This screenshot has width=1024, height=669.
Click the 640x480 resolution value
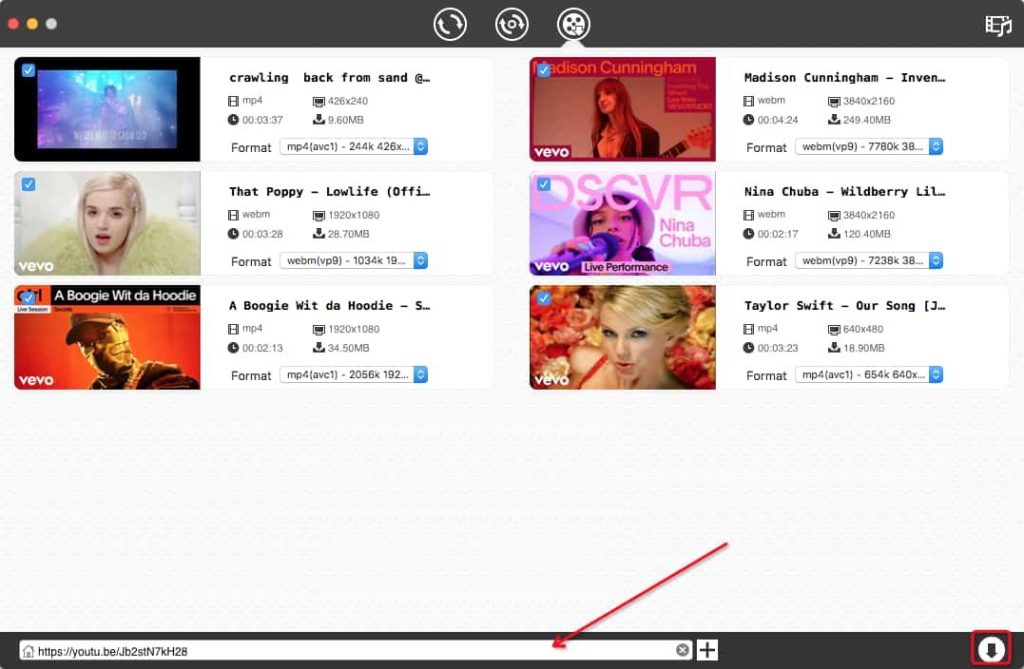point(863,329)
